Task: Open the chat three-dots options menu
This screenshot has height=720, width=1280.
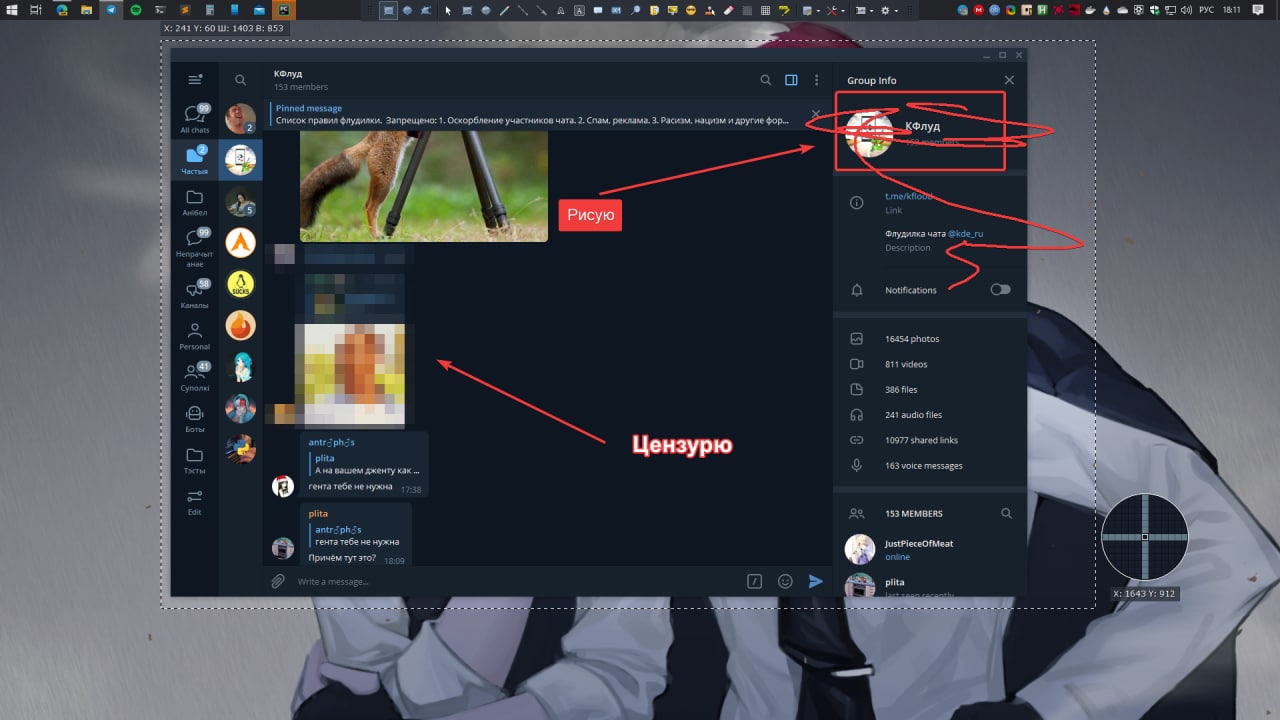Action: [x=816, y=80]
